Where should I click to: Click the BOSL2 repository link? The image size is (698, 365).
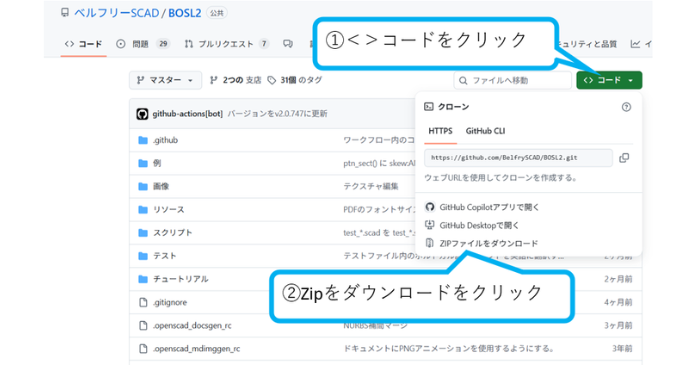point(184,13)
